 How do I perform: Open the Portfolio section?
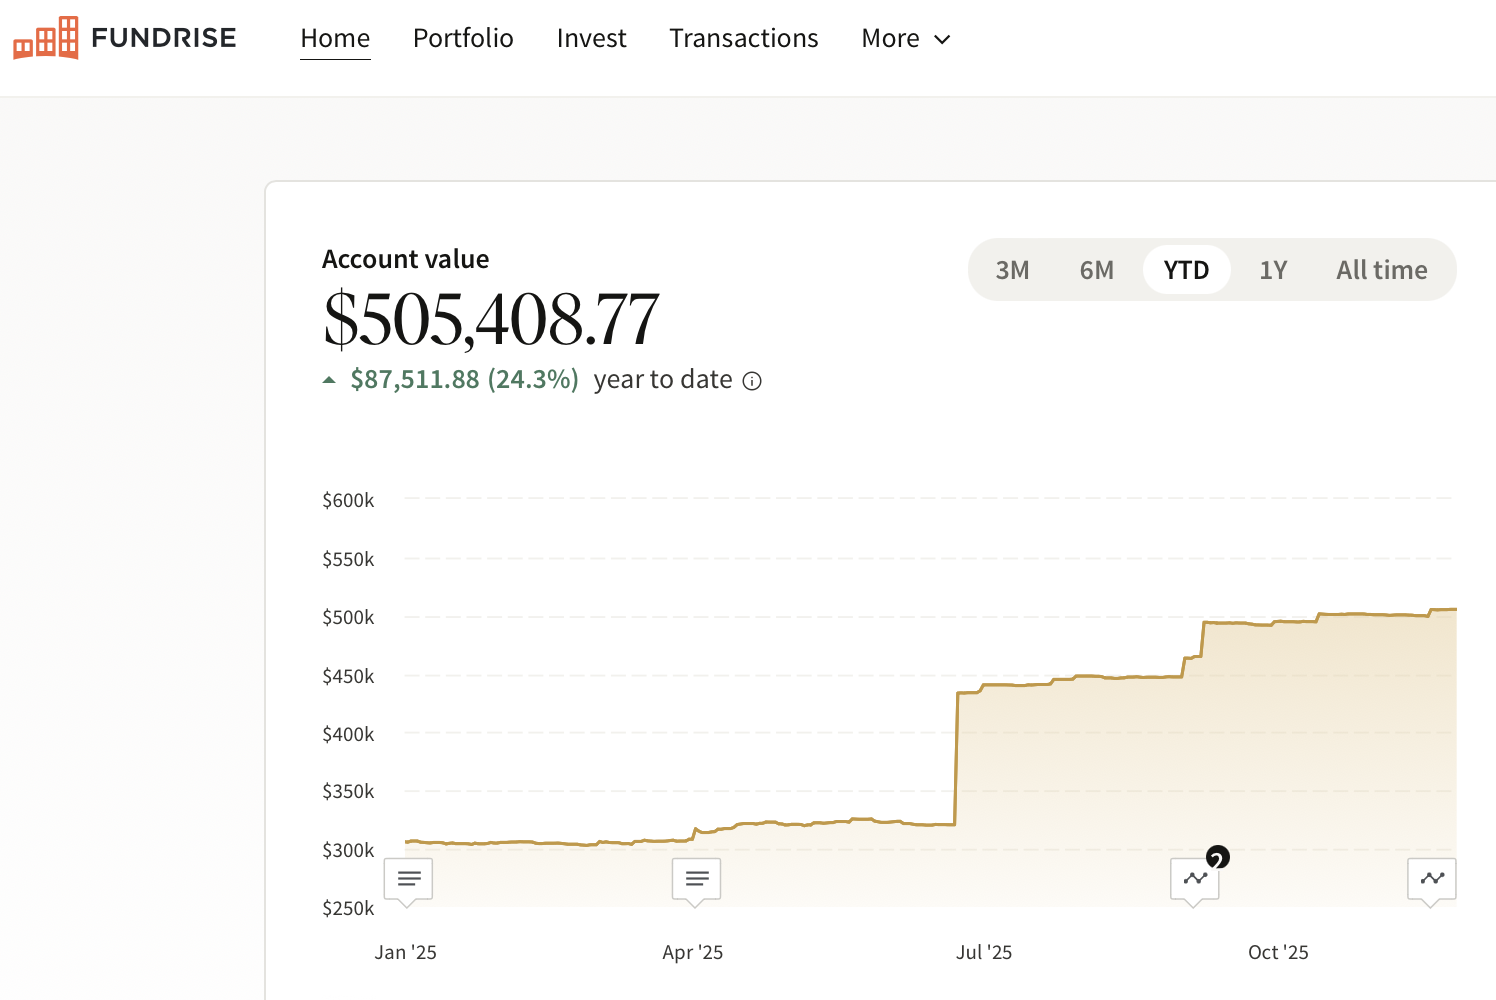tap(463, 38)
